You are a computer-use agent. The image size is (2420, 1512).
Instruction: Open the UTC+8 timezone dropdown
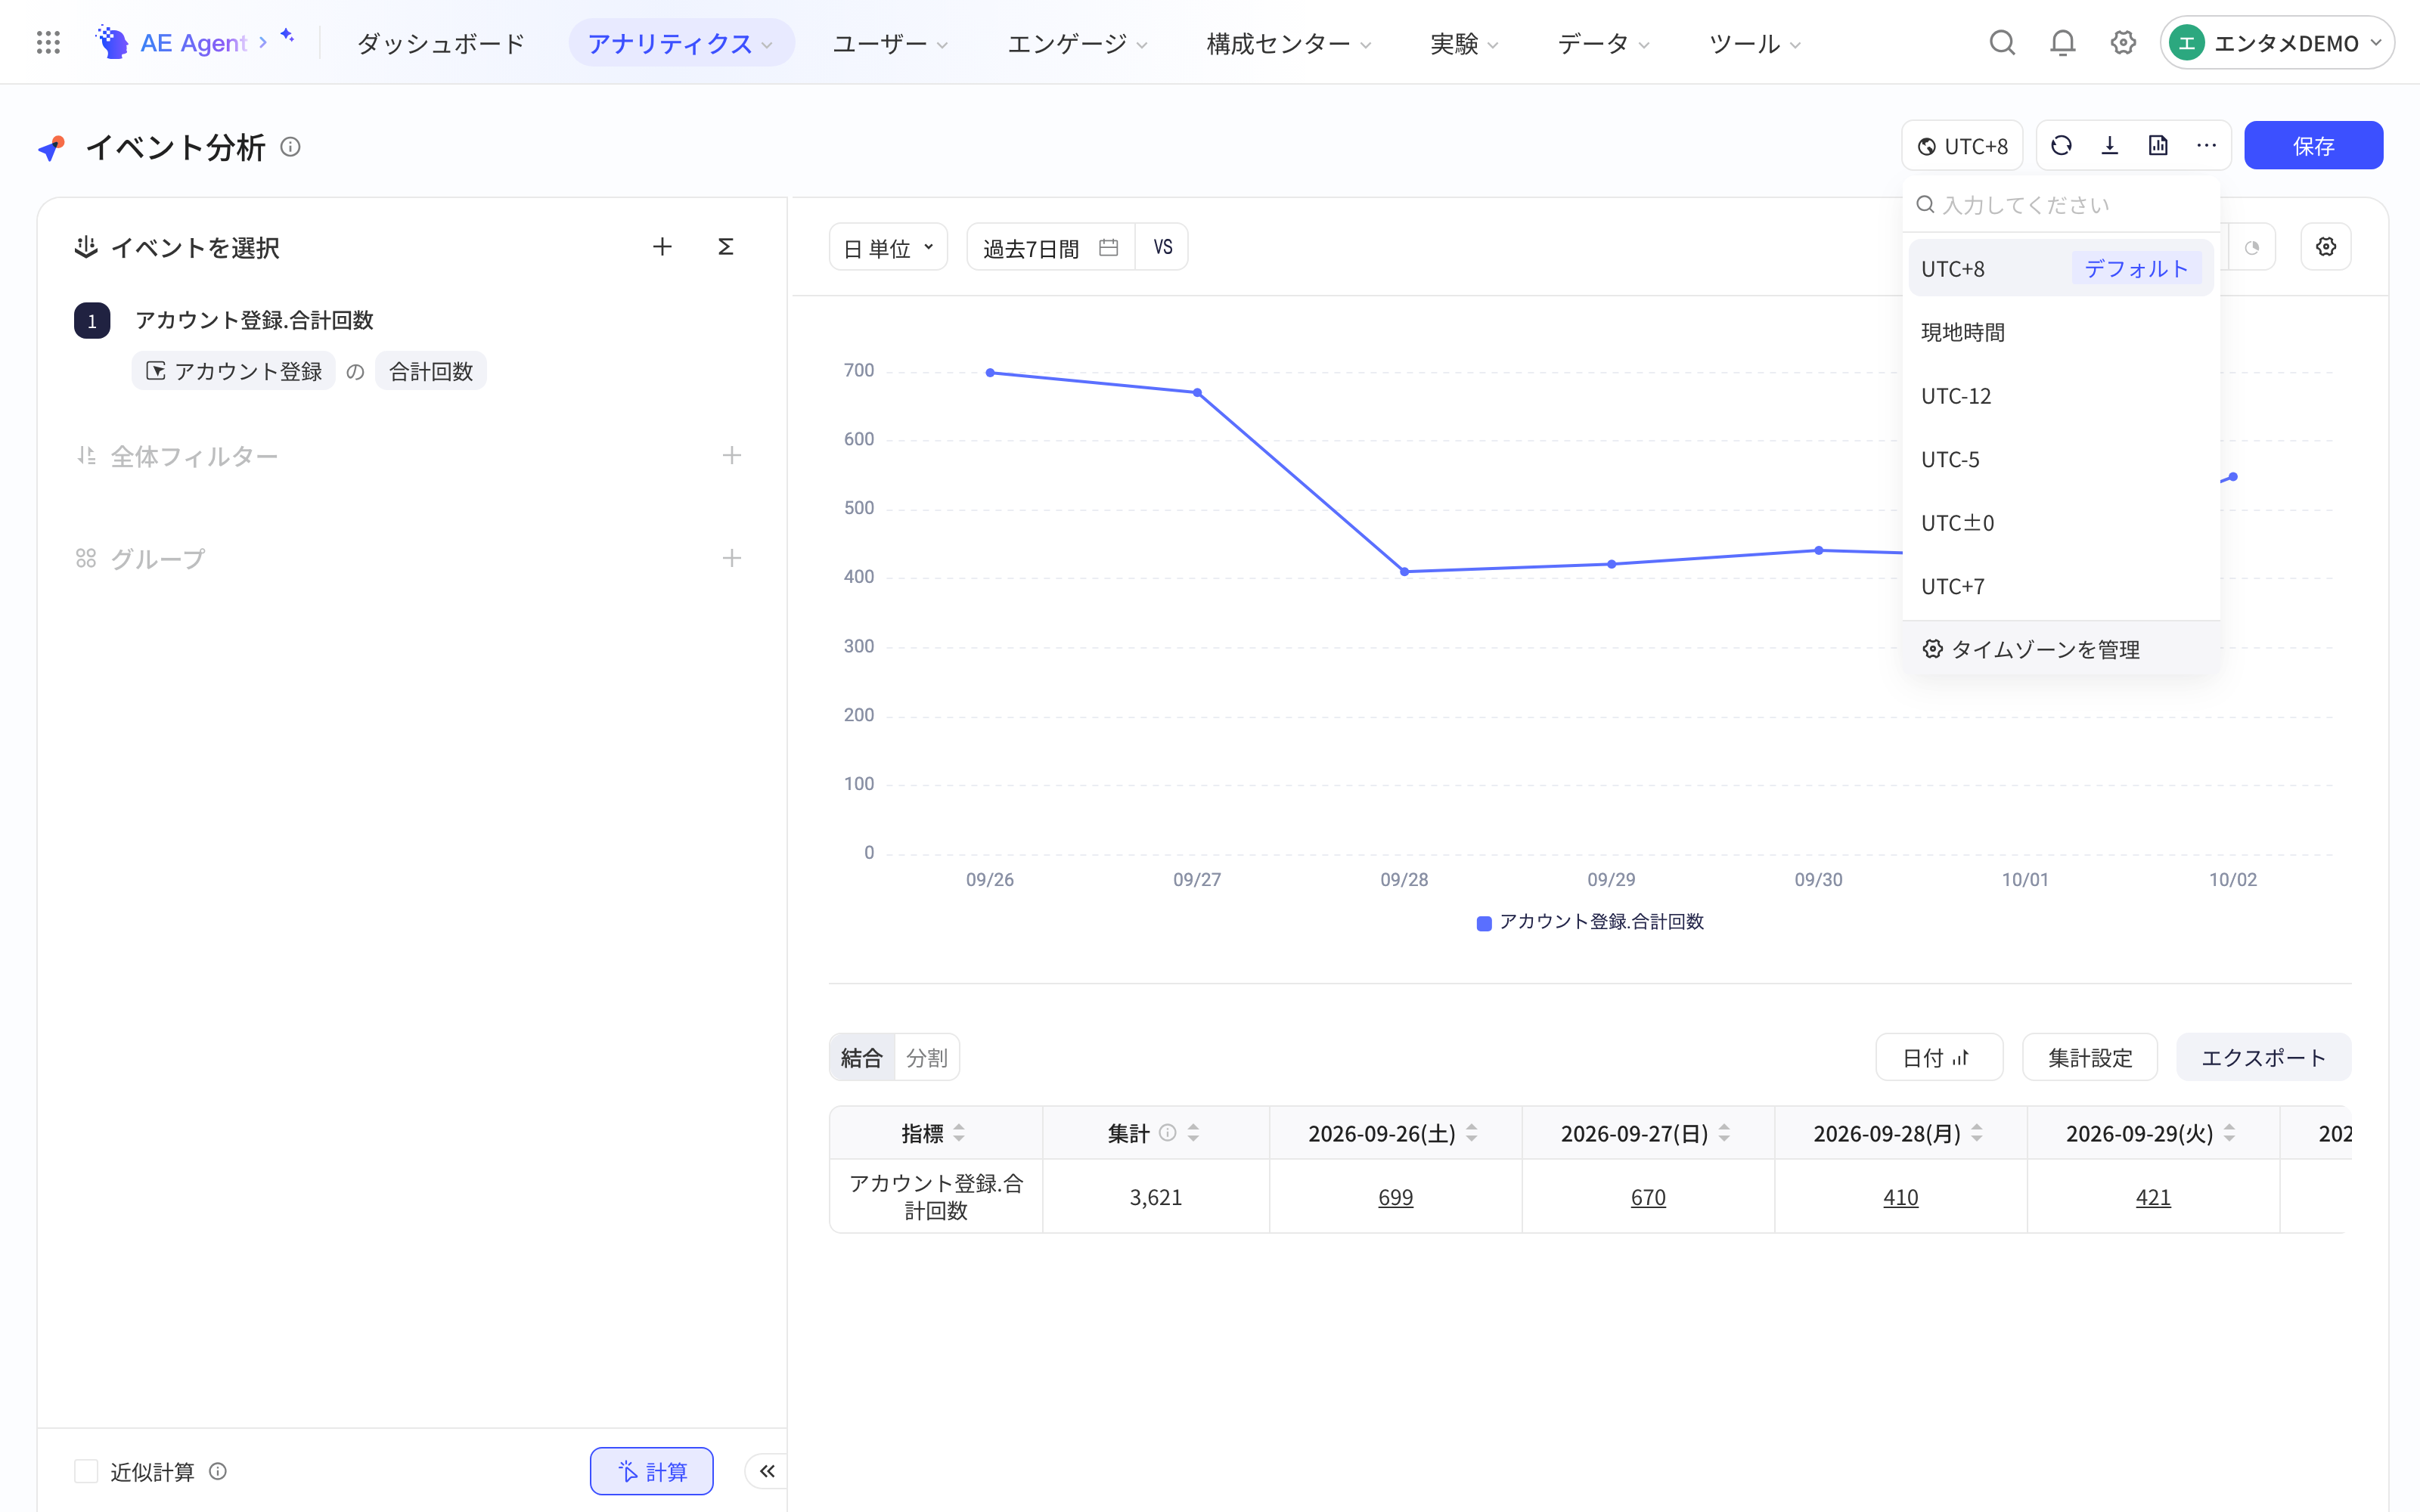[1962, 146]
